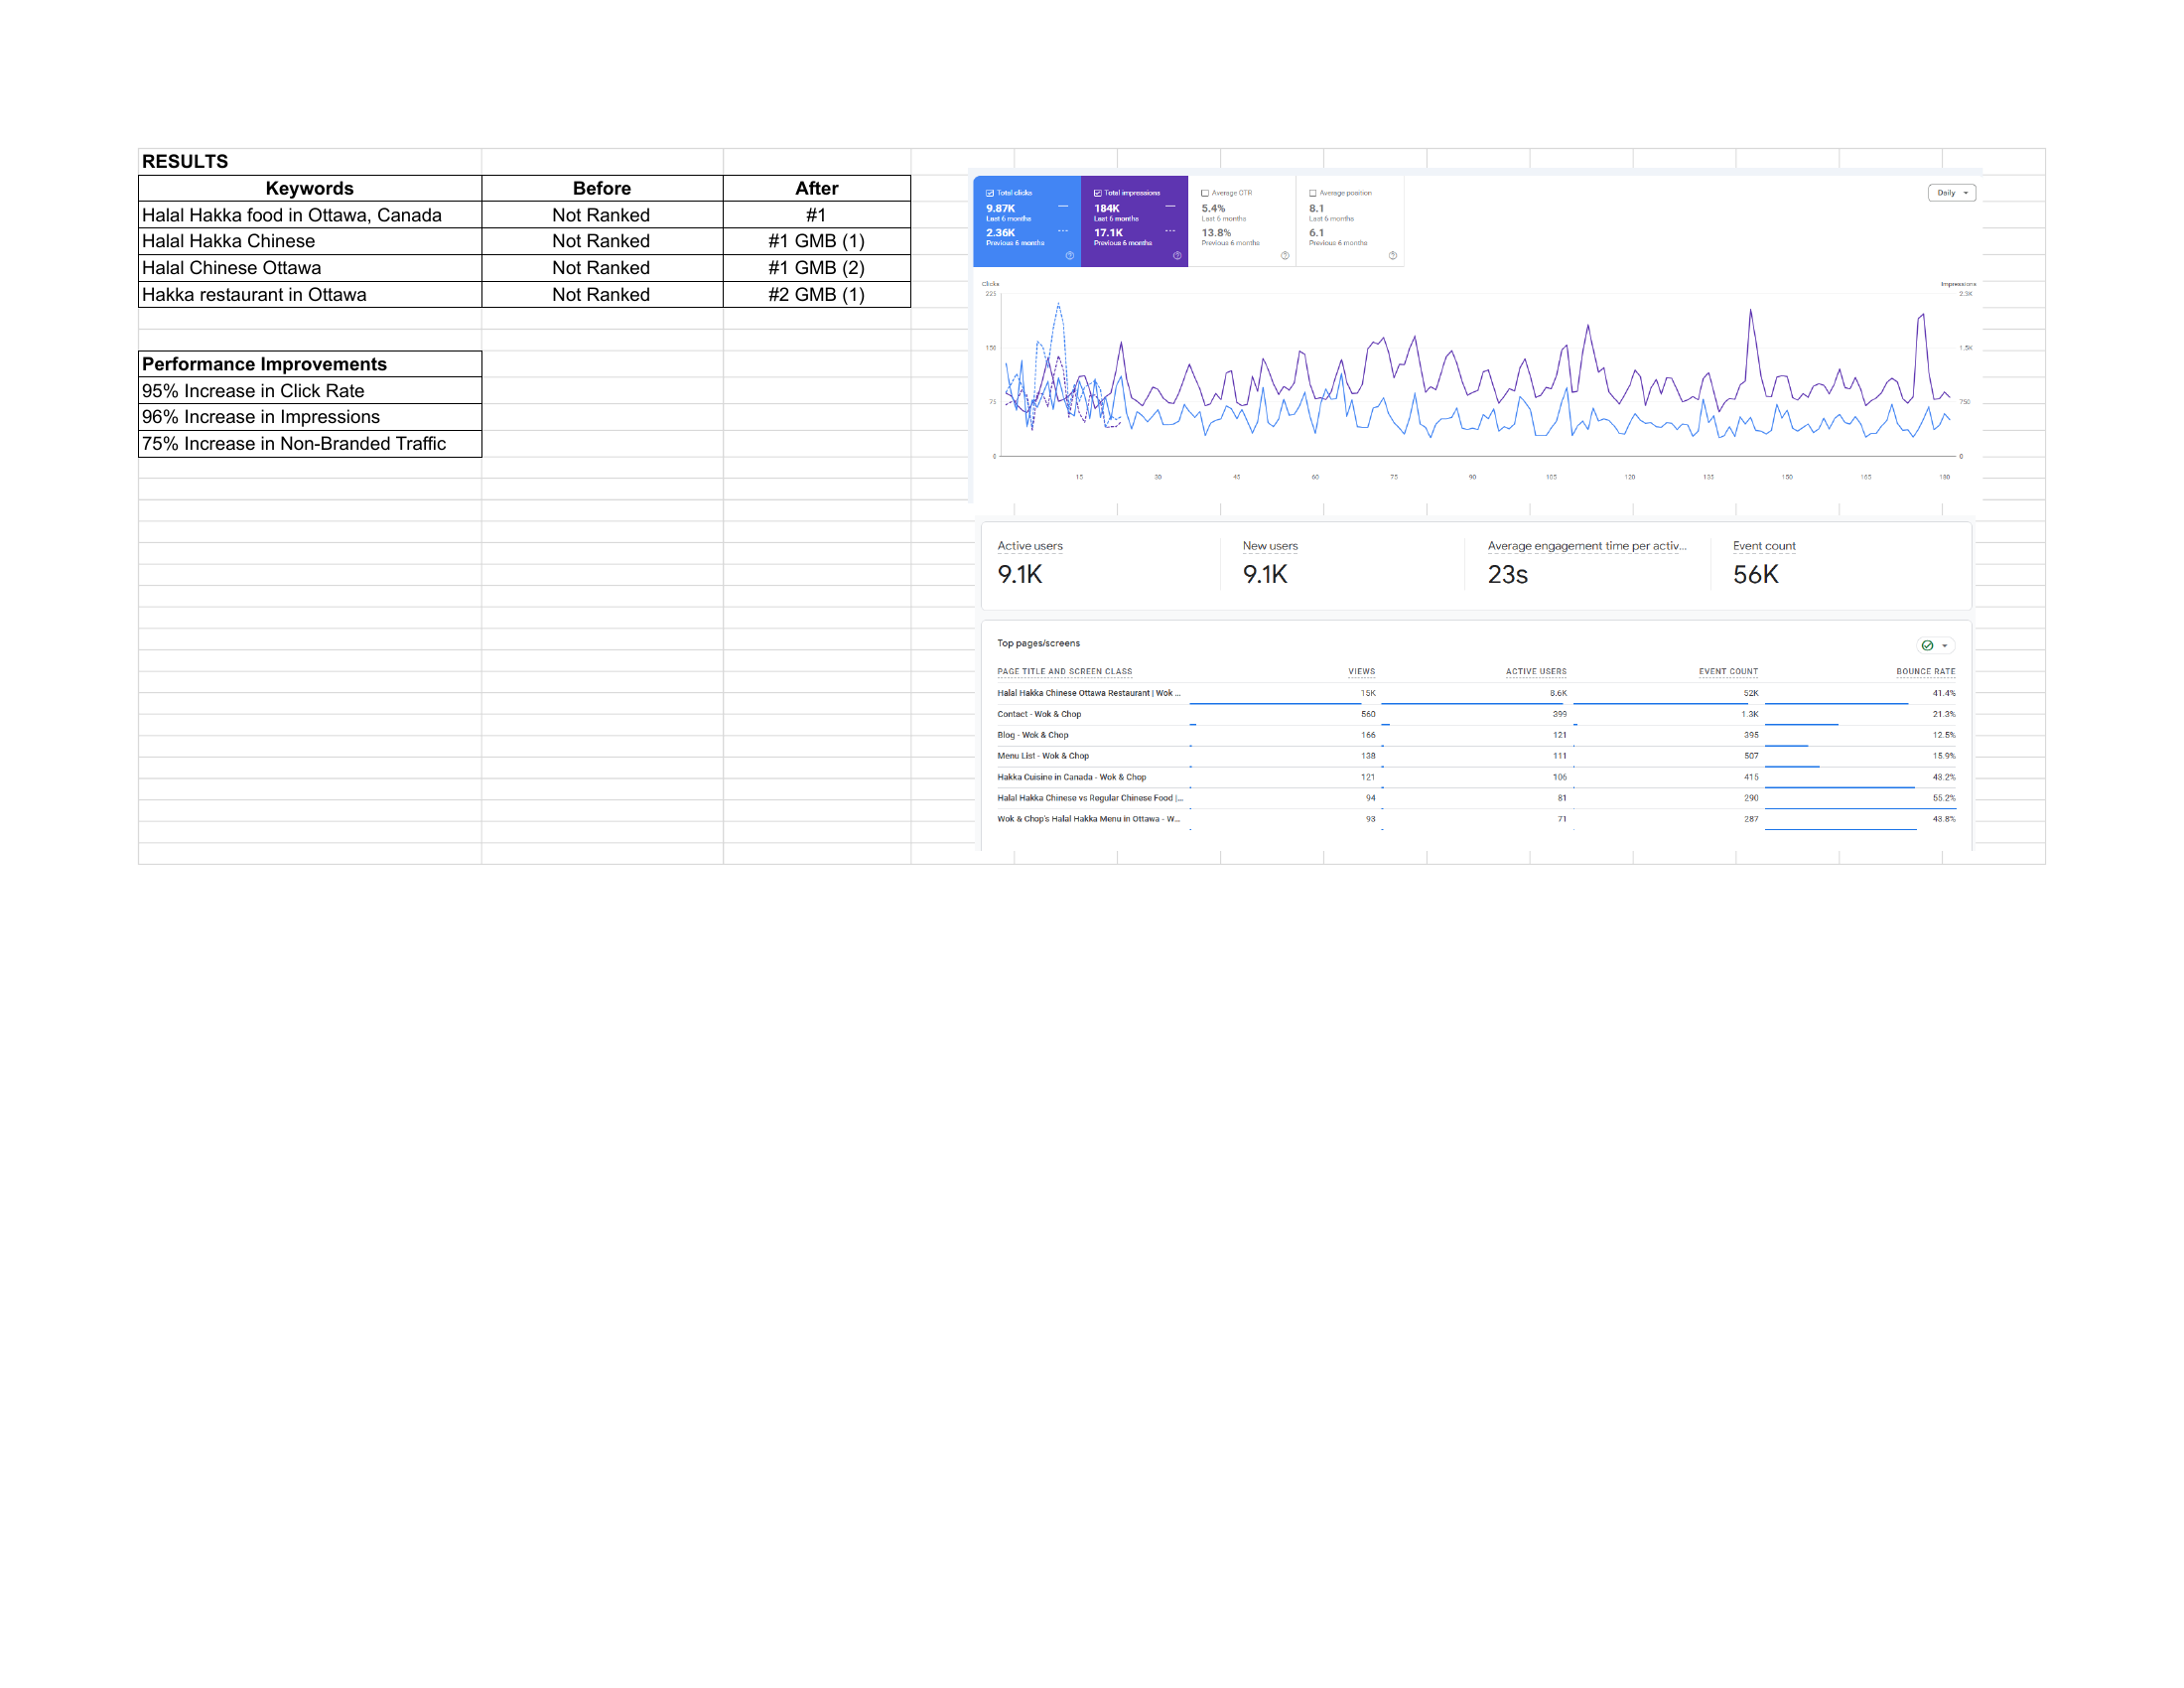2184x1688 pixels.
Task: Select the Average engagement time metric label
Action: (x=1587, y=546)
